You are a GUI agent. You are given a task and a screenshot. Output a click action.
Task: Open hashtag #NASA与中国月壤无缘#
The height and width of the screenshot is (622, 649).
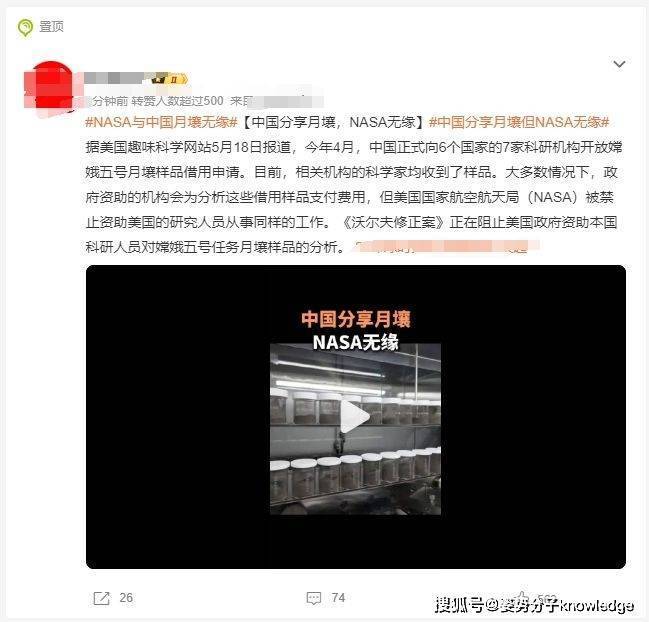click(x=161, y=122)
